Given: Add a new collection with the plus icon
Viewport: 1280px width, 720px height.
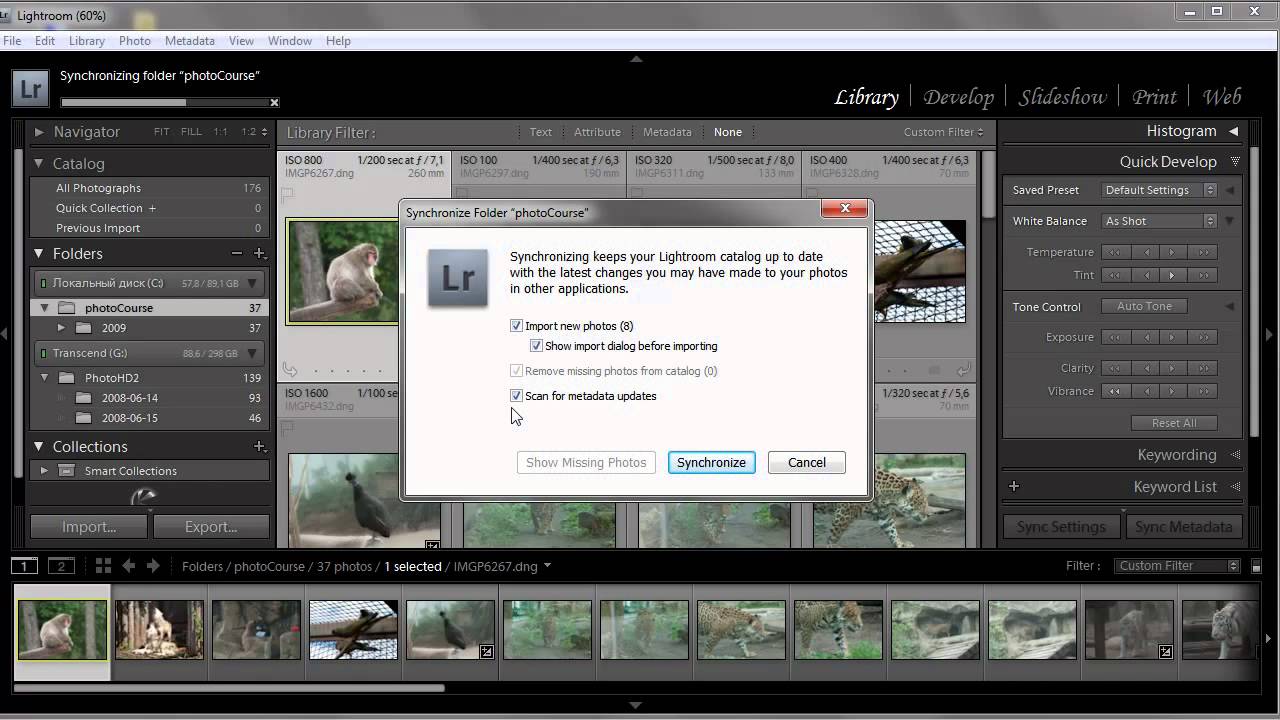Looking at the screenshot, I should [259, 447].
